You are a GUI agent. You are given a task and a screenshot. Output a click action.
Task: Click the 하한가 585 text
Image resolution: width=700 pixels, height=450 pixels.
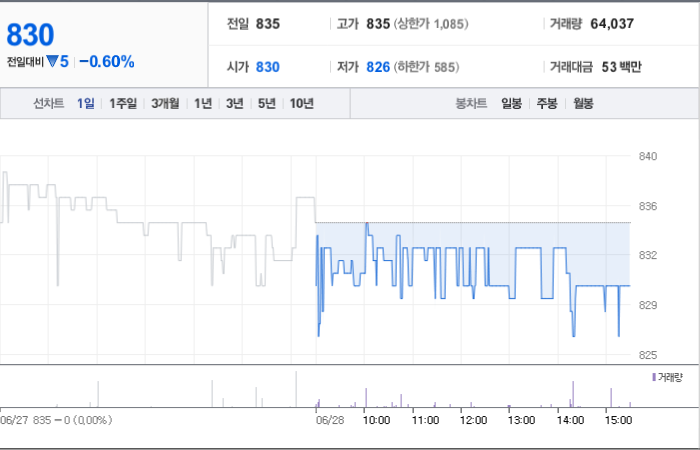pos(426,67)
